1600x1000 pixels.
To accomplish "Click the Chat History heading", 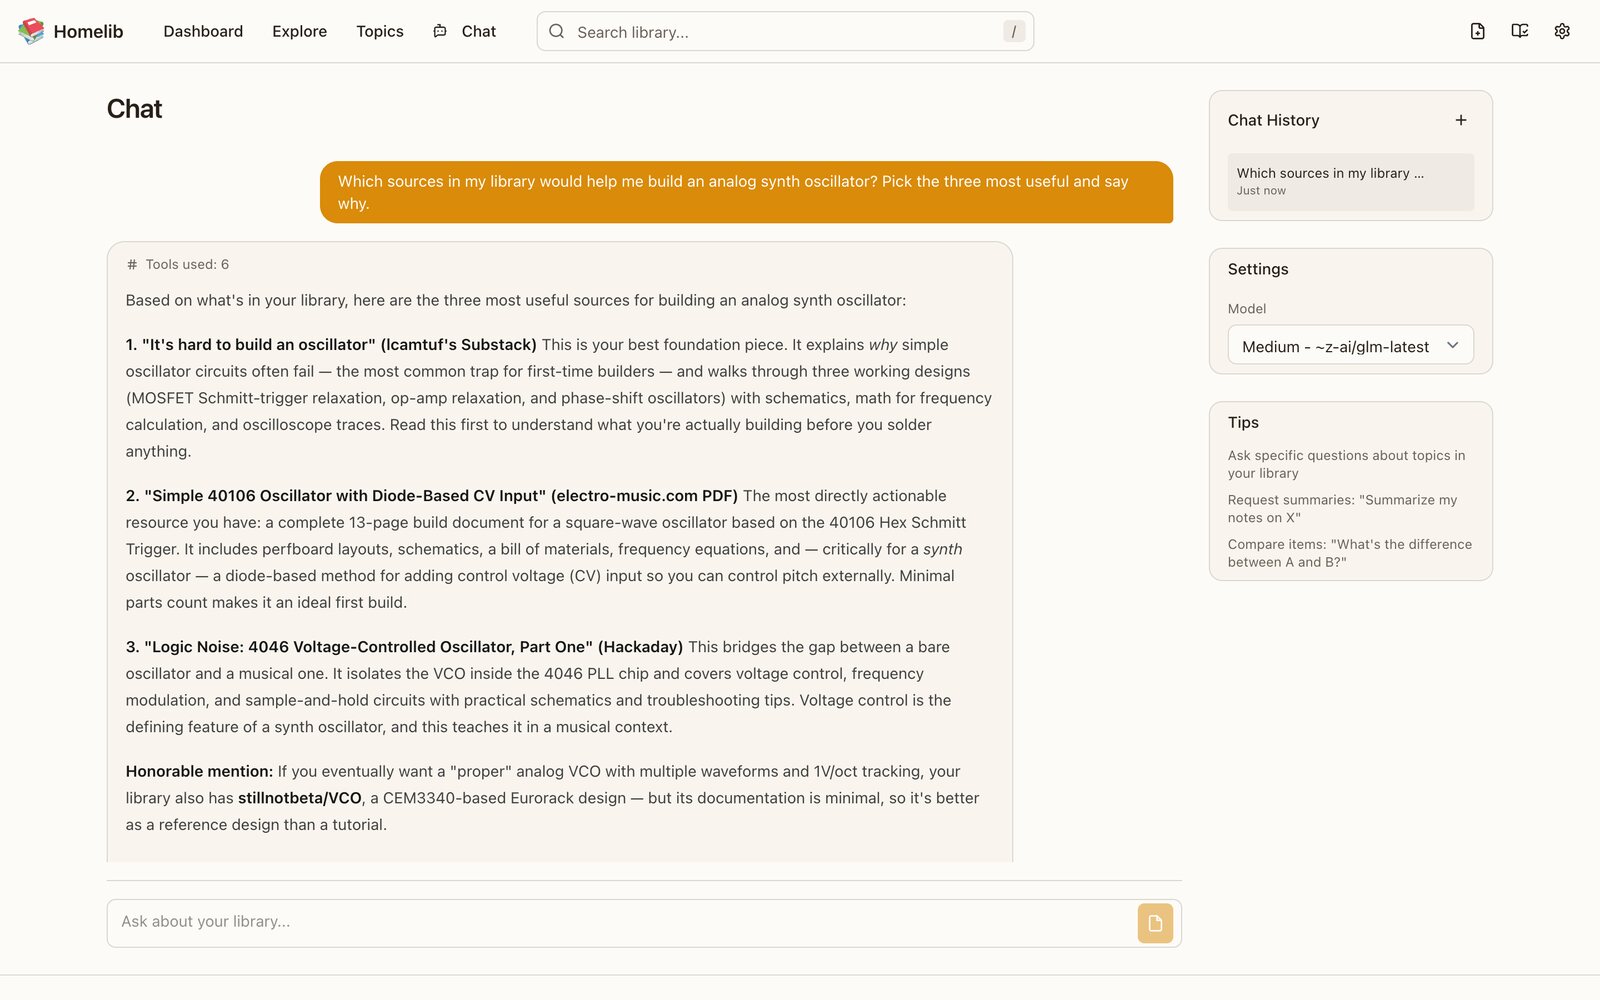I will pyautogui.click(x=1273, y=120).
